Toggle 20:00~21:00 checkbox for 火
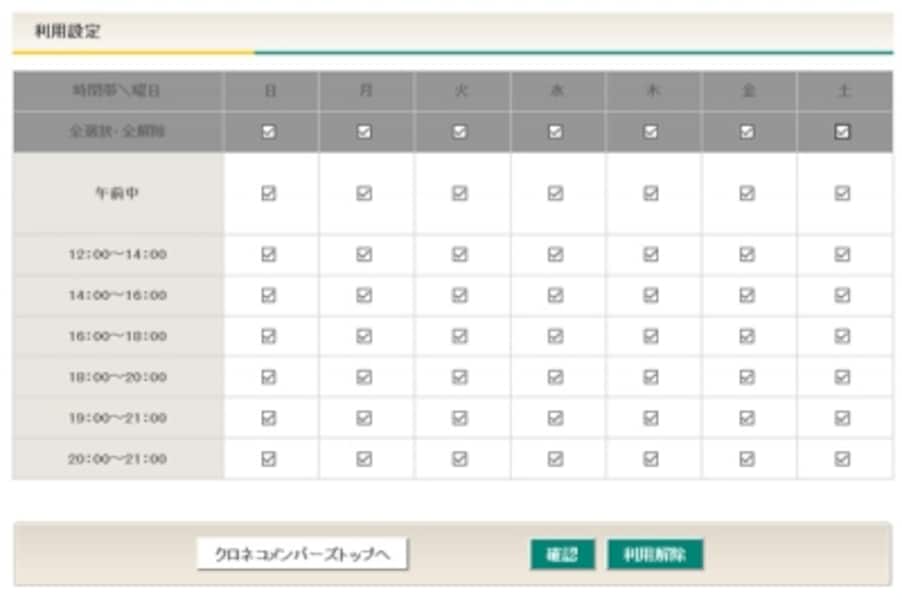902x600 pixels. (x=460, y=459)
